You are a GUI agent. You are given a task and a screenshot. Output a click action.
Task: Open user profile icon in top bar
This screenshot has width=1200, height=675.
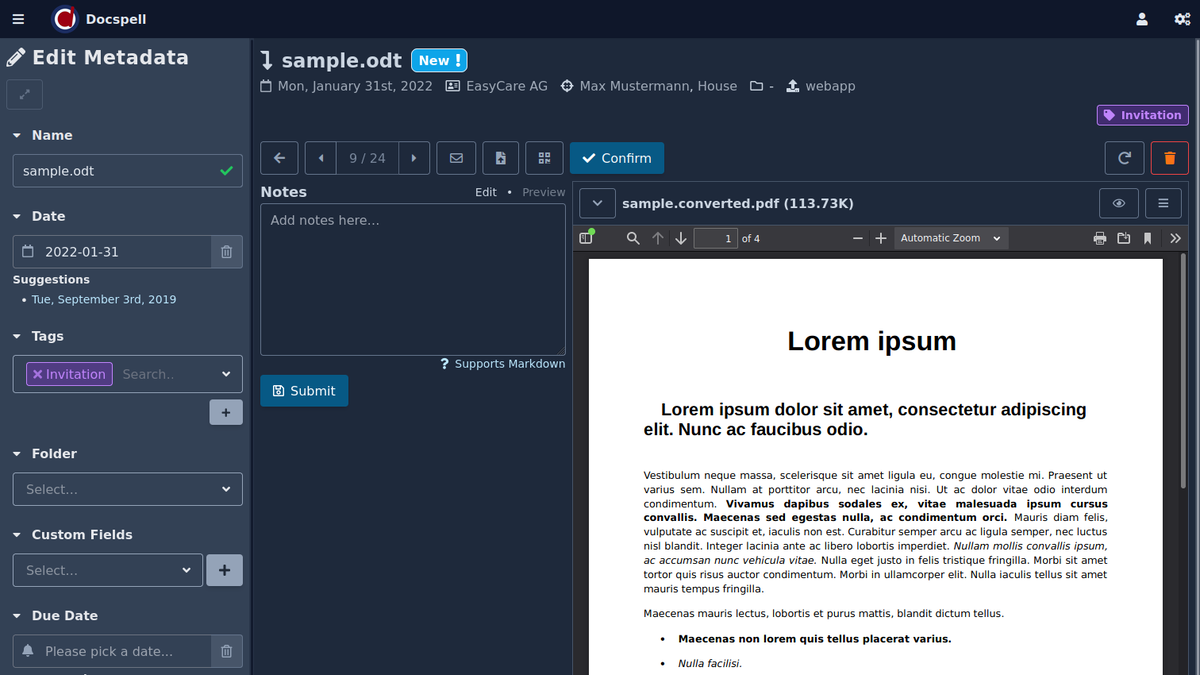1142,19
